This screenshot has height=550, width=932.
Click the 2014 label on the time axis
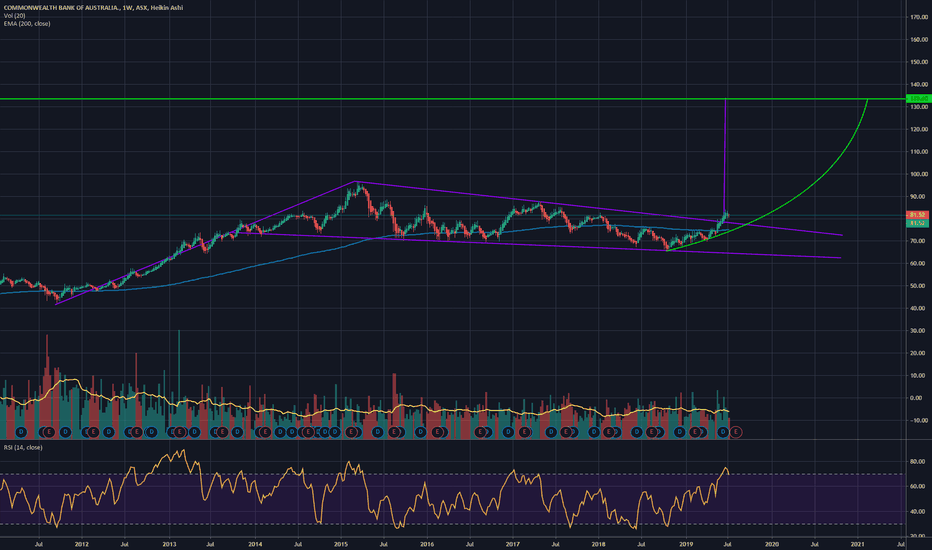pyautogui.click(x=255, y=544)
